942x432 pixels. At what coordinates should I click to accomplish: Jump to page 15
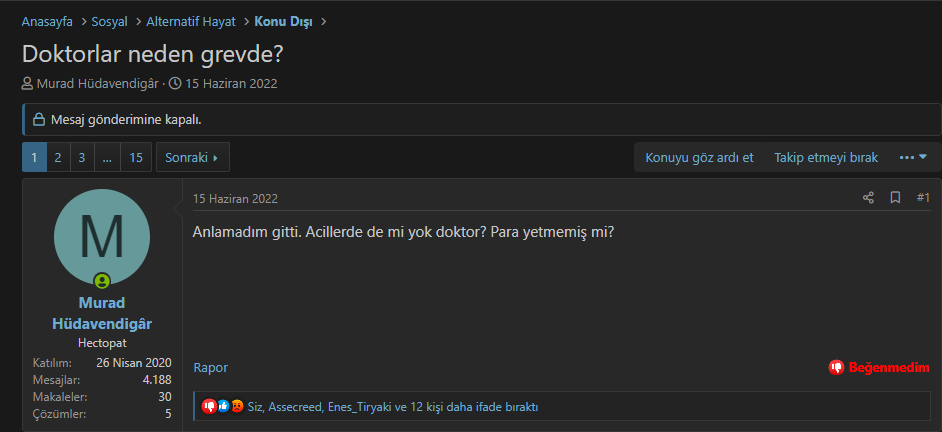(136, 158)
